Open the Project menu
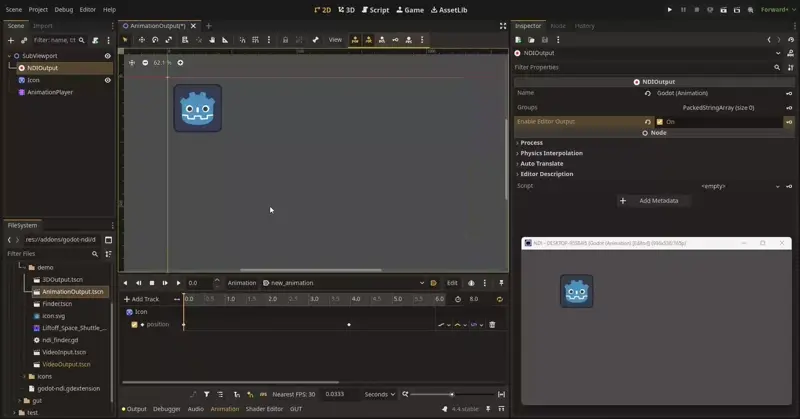800x419 pixels. [38, 10]
